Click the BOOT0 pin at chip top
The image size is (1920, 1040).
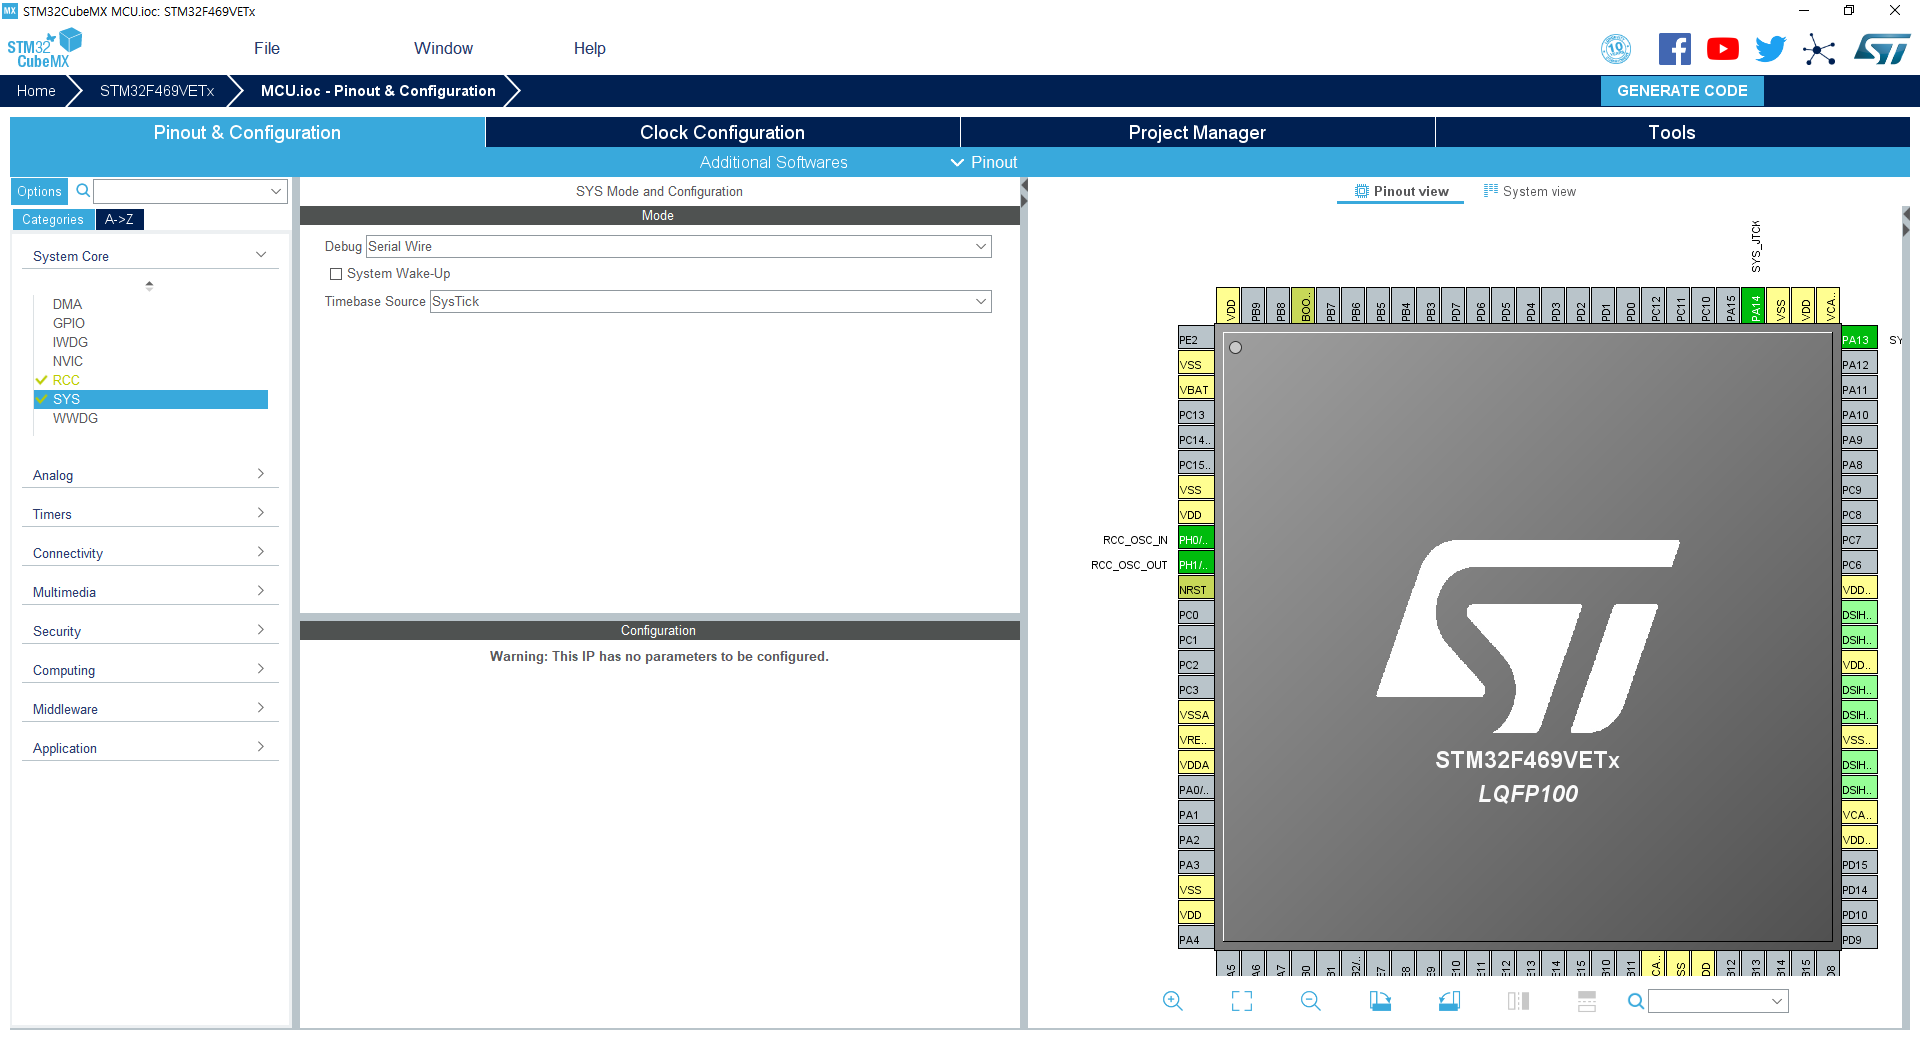[1304, 306]
